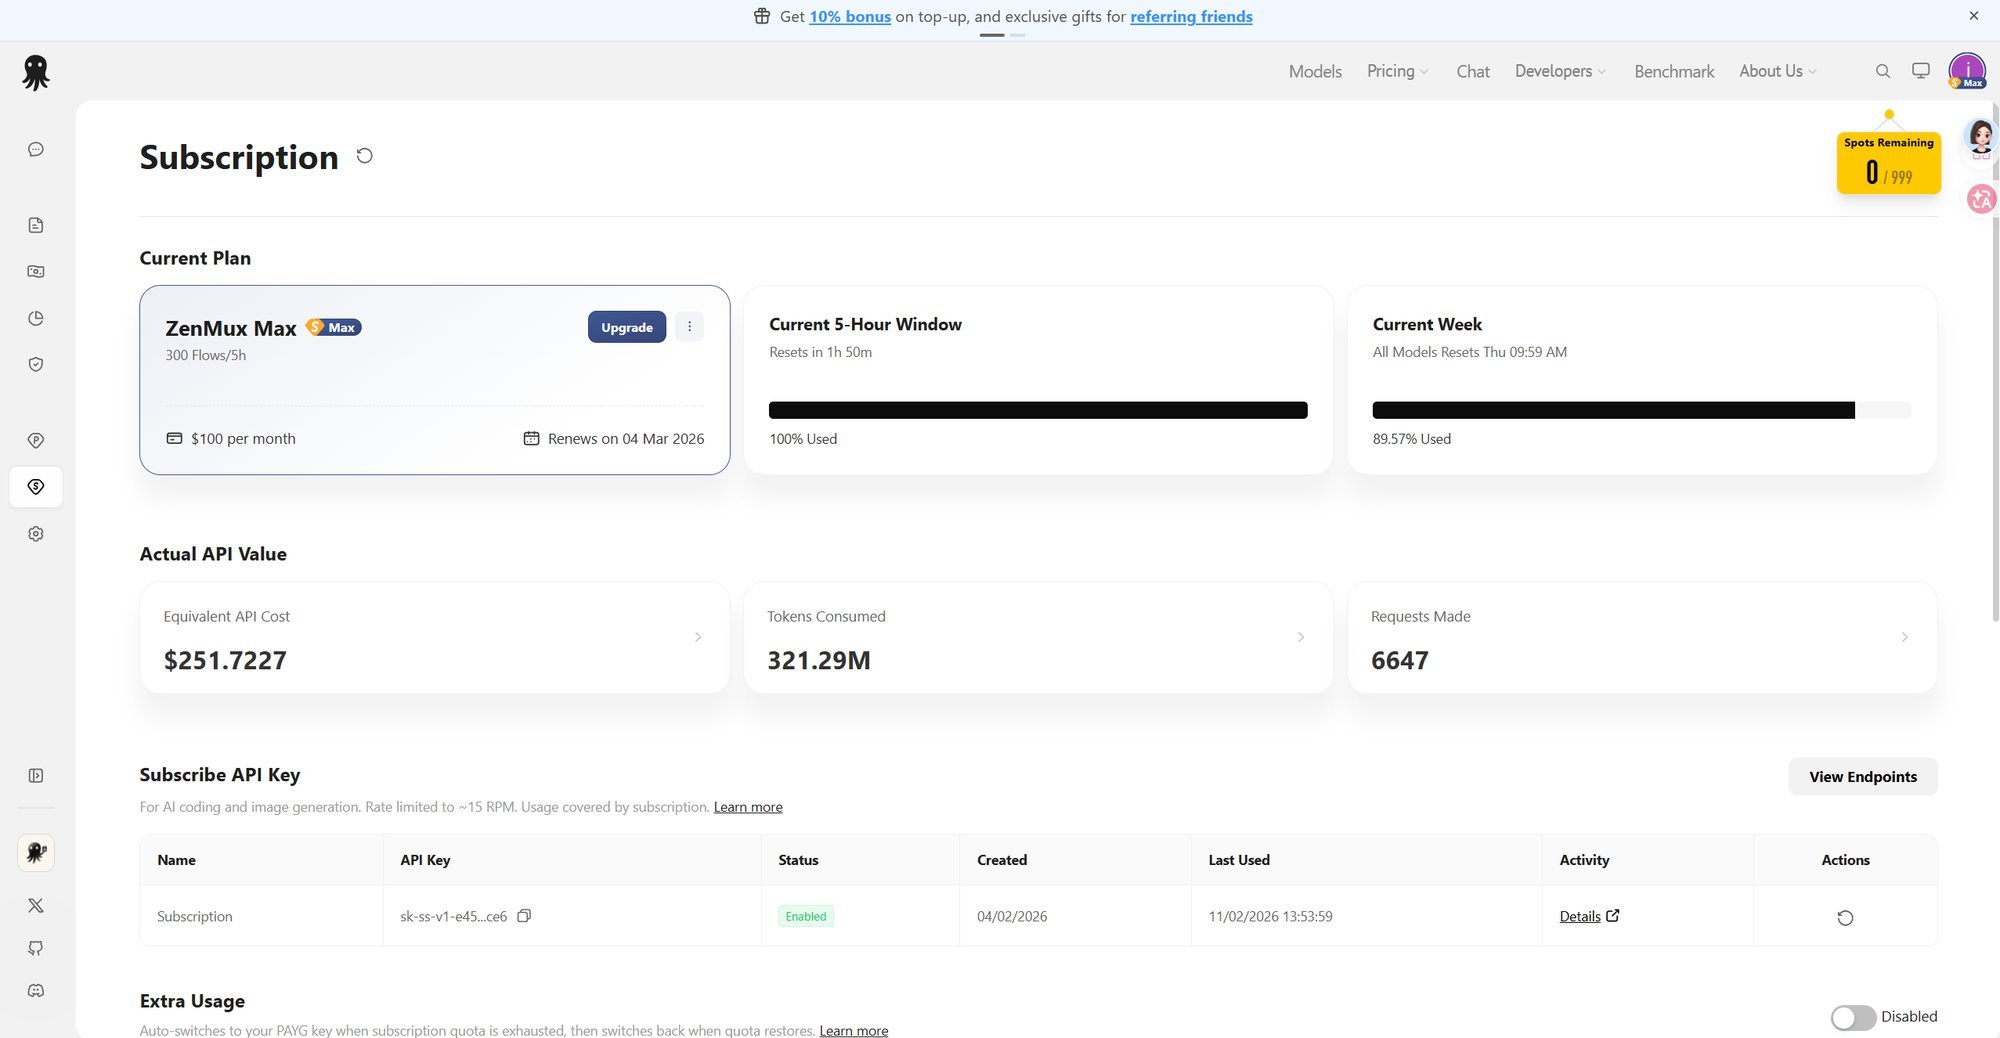Image resolution: width=2000 pixels, height=1038 pixels.
Task: Click the '$100 per month' text
Action: 243,439
